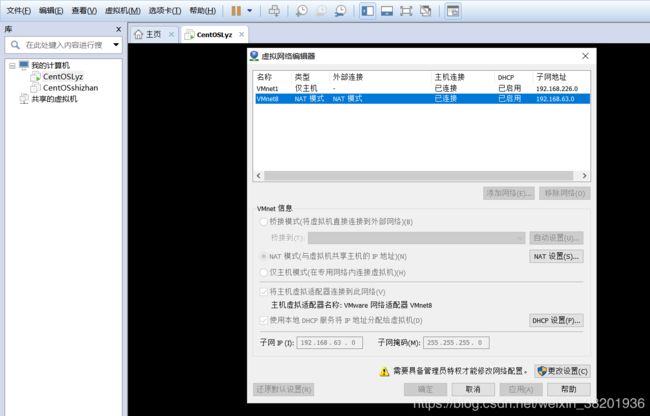
Task: Select 我的计算机 in the library tree
Action: point(51,65)
